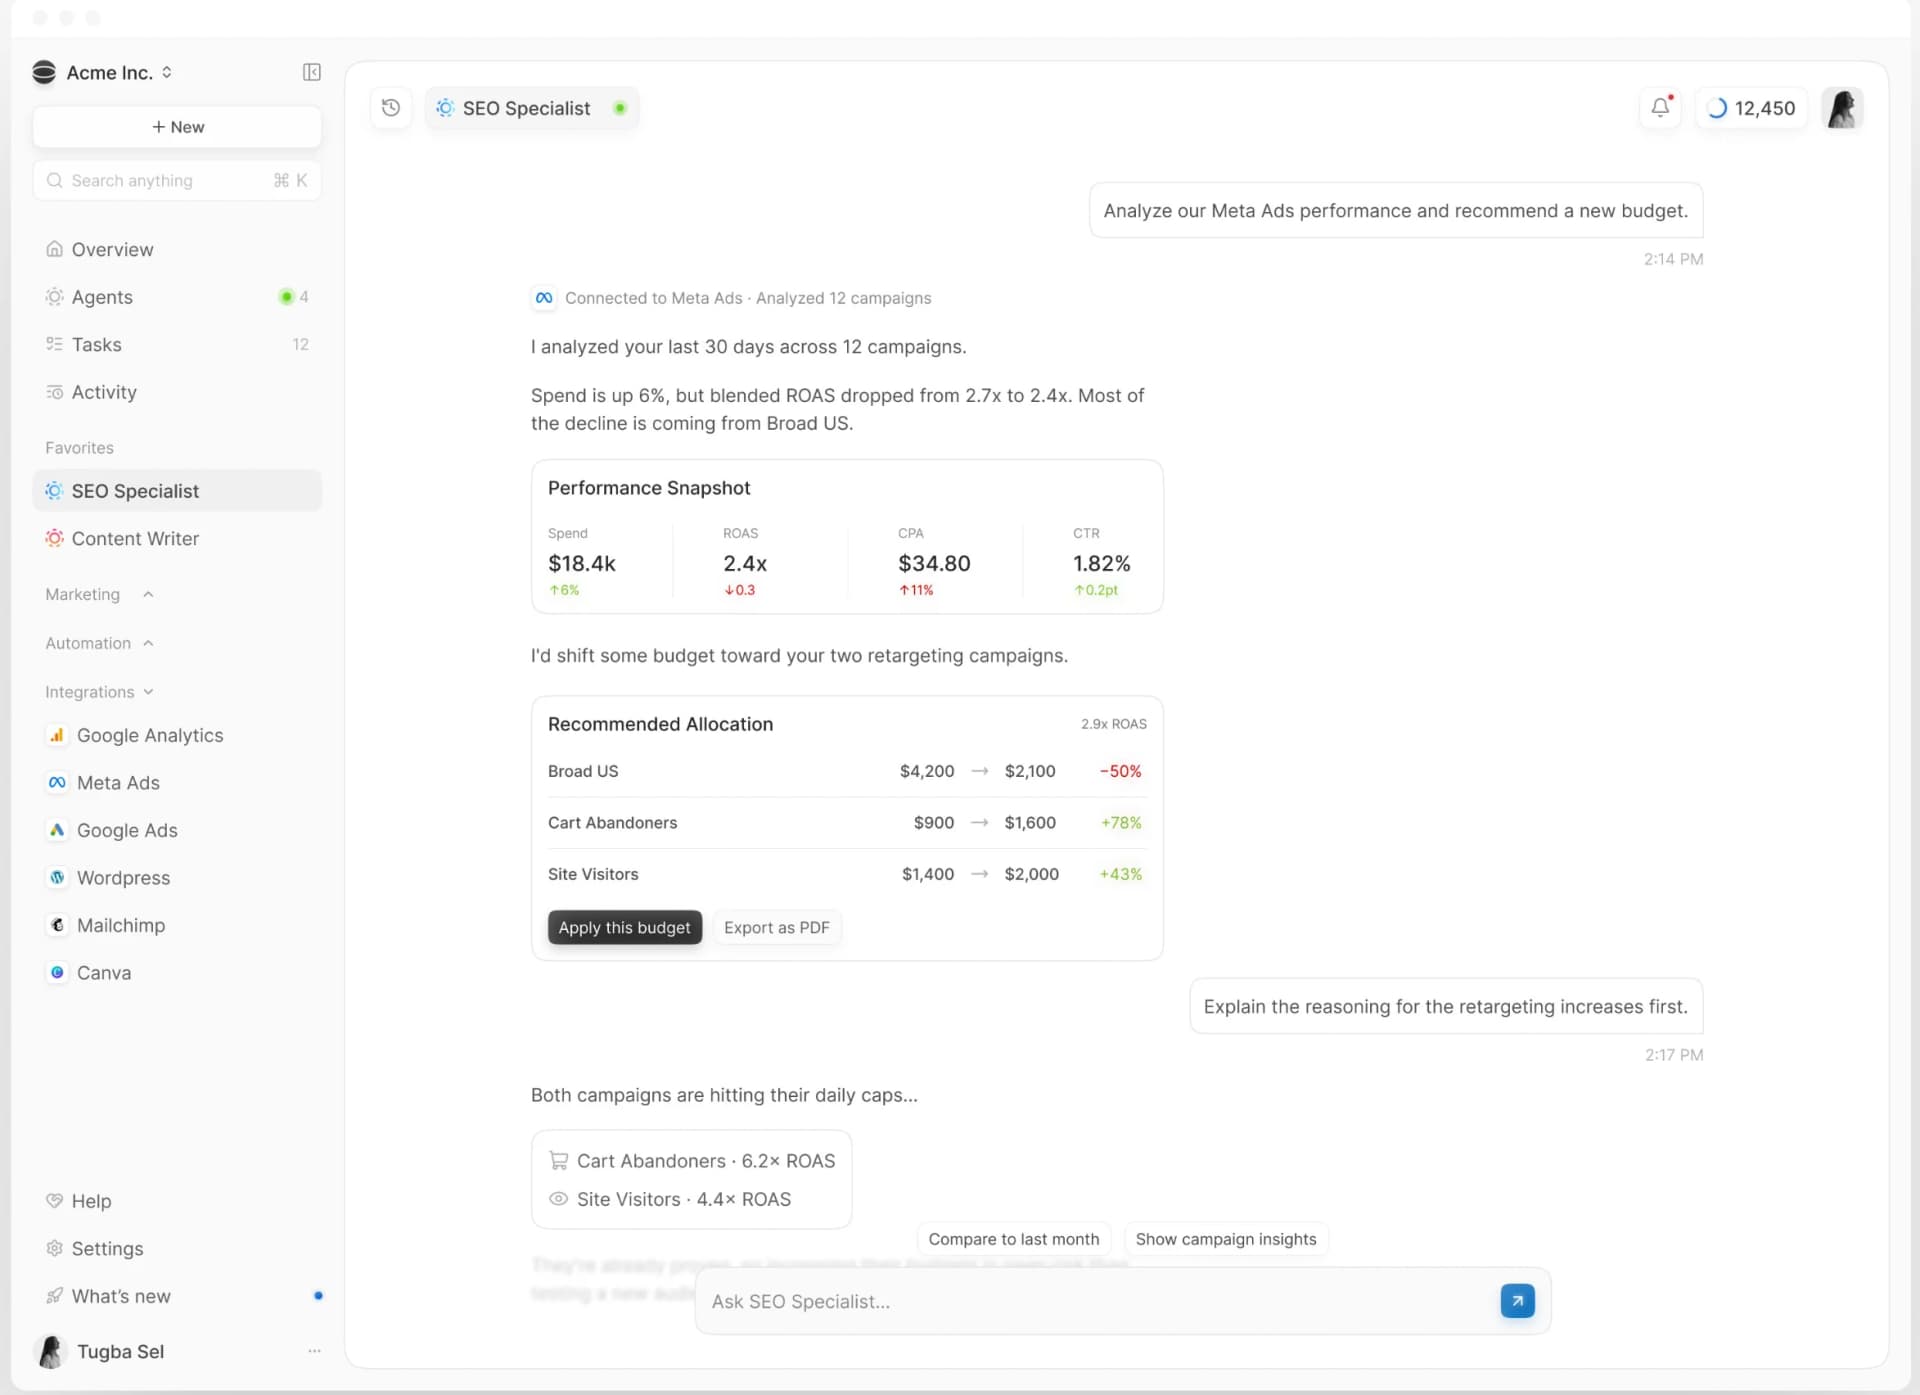Expand the Automation section chevron
Screen dimensions: 1920x1395
[148, 643]
